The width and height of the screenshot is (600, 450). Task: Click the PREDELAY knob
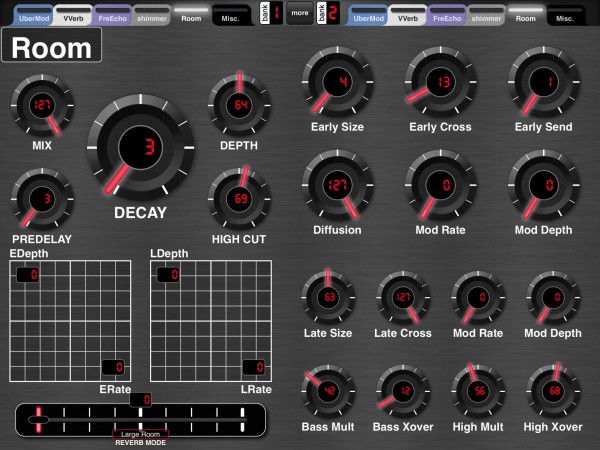[42, 199]
